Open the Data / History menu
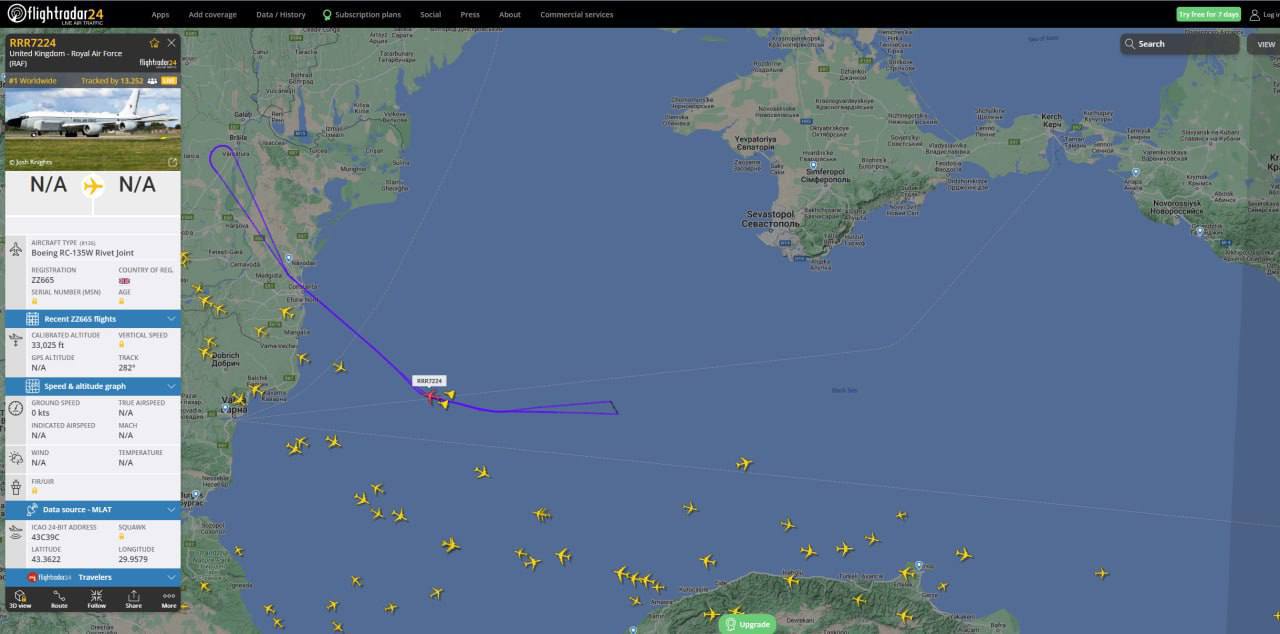 281,15
